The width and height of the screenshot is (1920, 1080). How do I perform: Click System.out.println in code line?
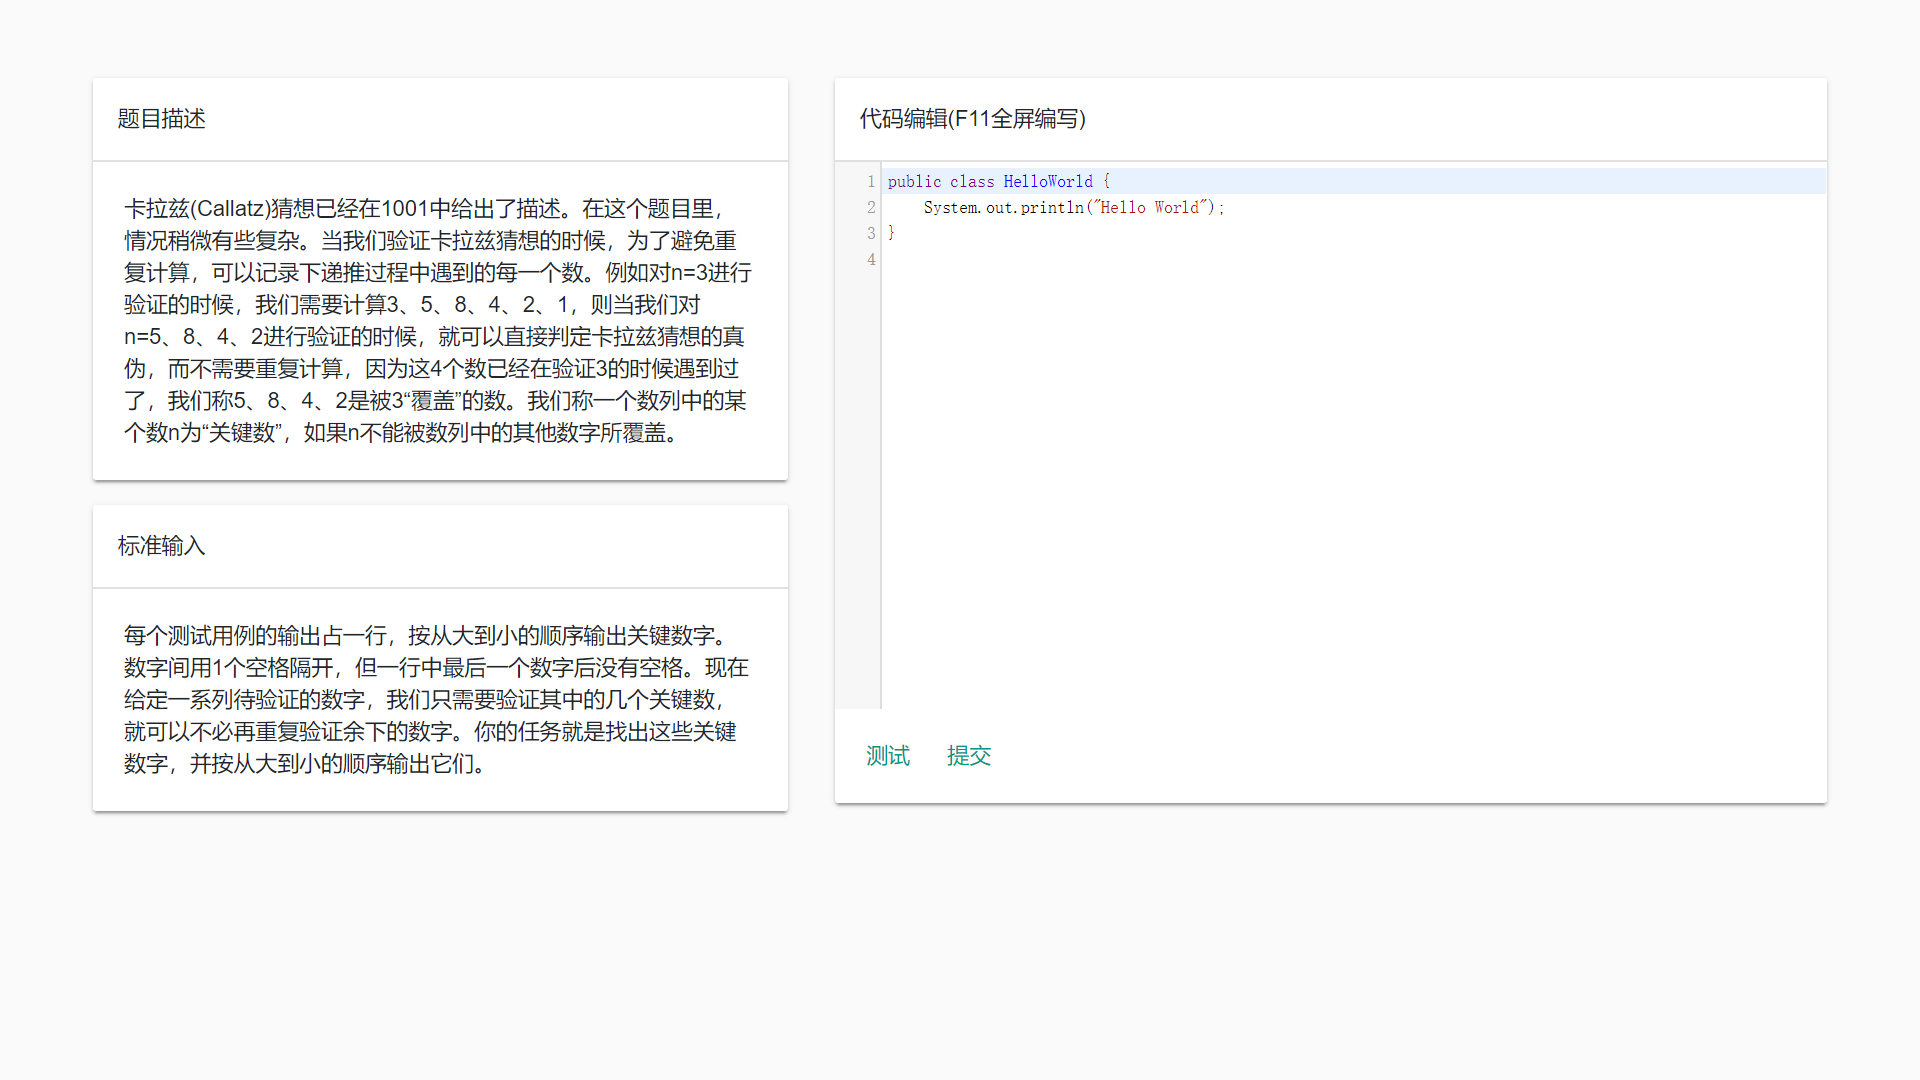click(x=1003, y=208)
